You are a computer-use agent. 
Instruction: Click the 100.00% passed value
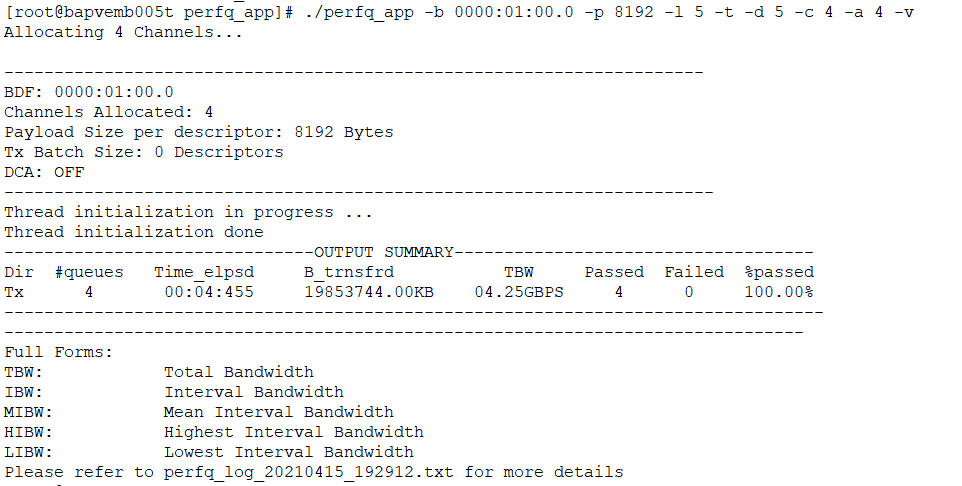pos(778,292)
